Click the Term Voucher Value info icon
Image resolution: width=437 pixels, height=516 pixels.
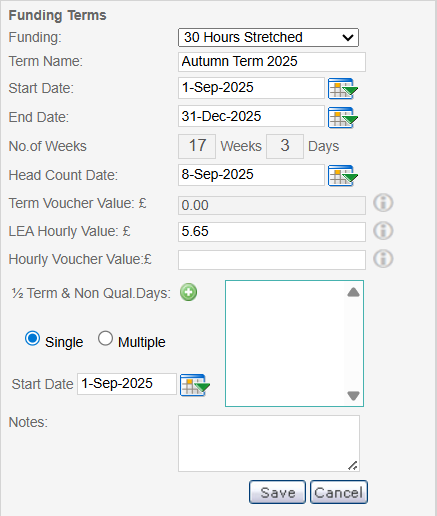[383, 203]
